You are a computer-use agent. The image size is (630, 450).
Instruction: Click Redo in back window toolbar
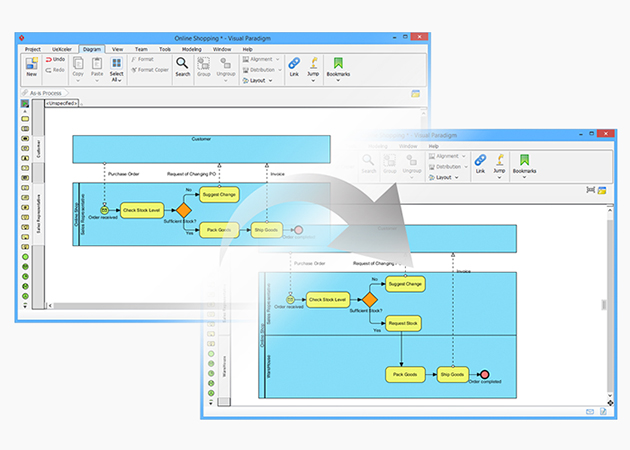point(55,70)
